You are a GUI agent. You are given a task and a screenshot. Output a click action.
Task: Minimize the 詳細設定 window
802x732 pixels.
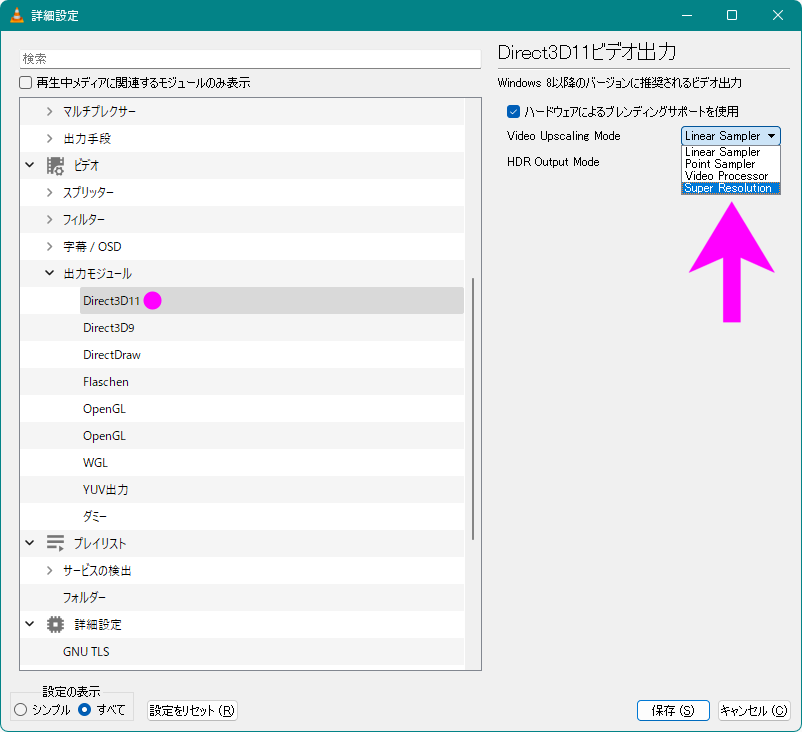tap(687, 15)
